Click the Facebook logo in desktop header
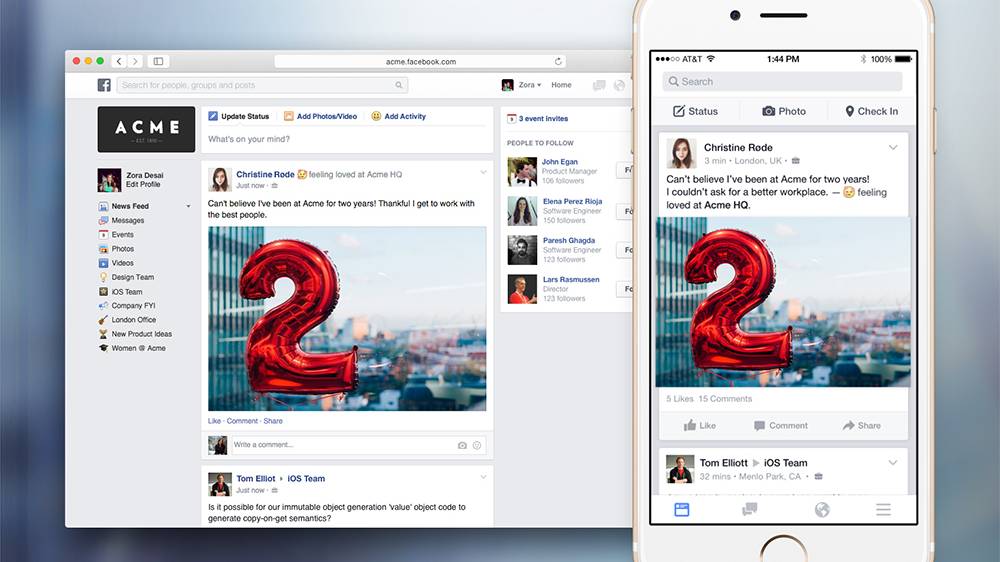The image size is (1000, 562). click(x=104, y=86)
